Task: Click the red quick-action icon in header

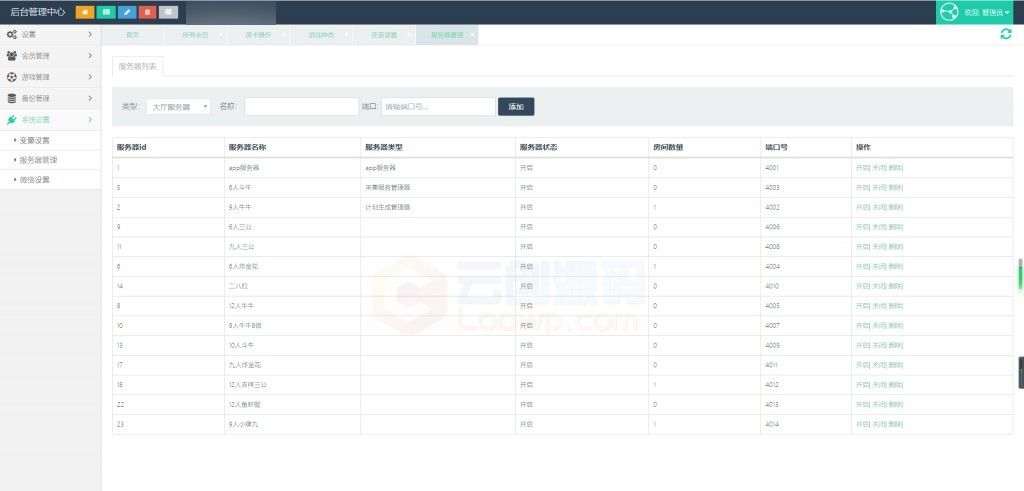Action: pyautogui.click(x=148, y=12)
